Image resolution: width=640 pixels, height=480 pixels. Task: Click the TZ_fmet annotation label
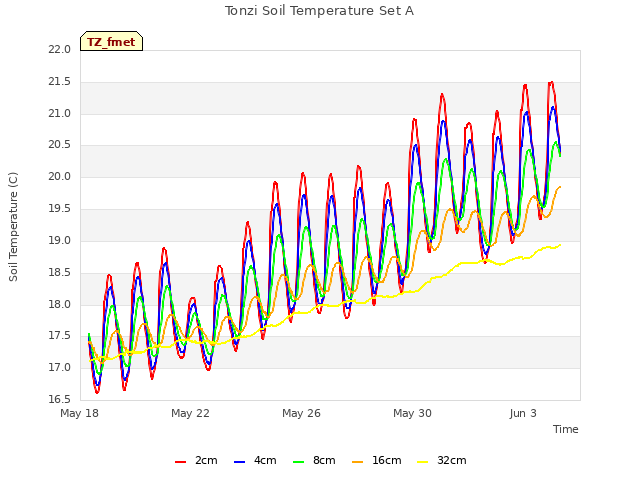[x=111, y=41]
